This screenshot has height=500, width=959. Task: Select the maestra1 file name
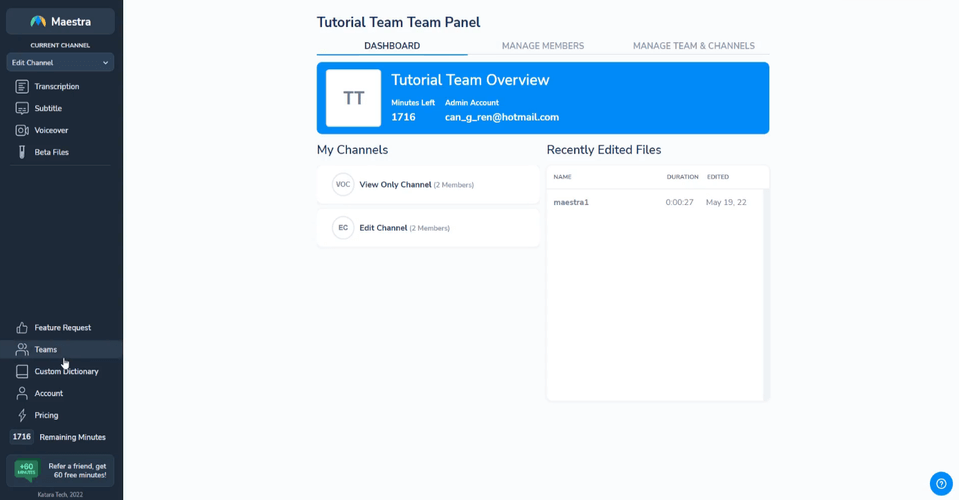click(x=571, y=202)
